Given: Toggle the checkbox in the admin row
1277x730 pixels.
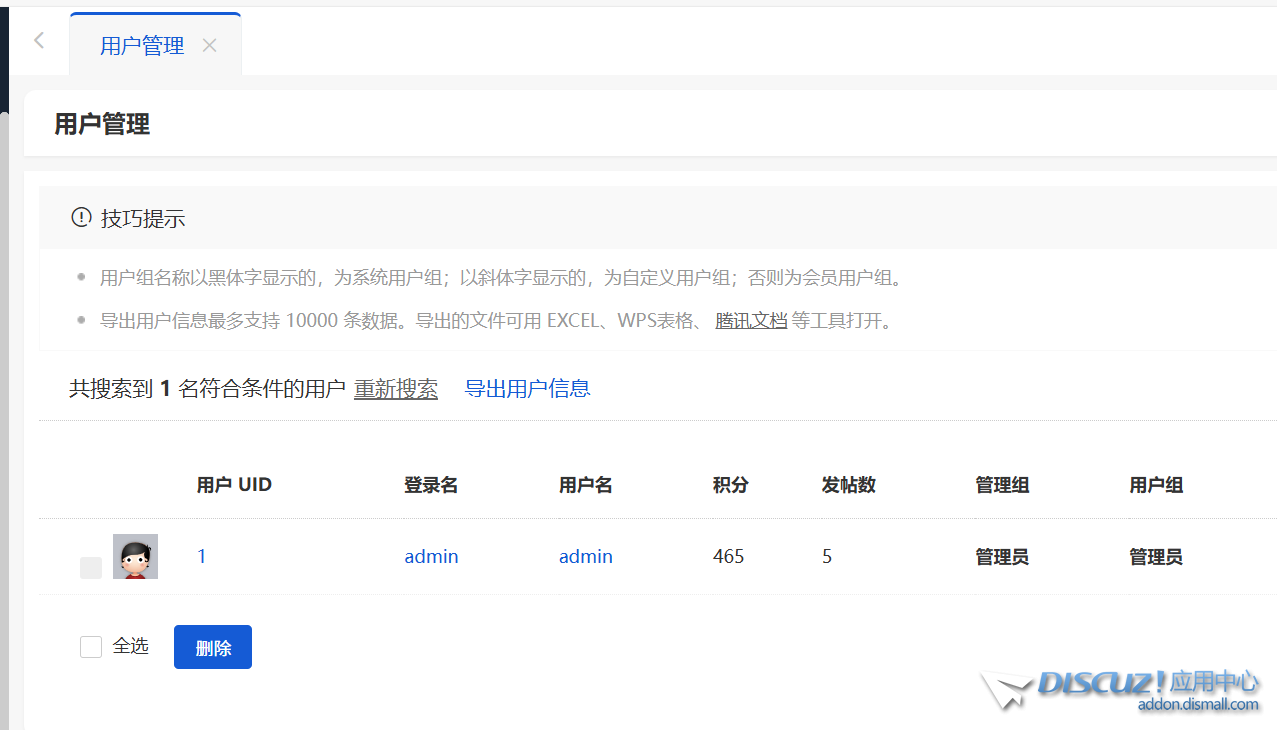Looking at the screenshot, I should (x=91, y=567).
